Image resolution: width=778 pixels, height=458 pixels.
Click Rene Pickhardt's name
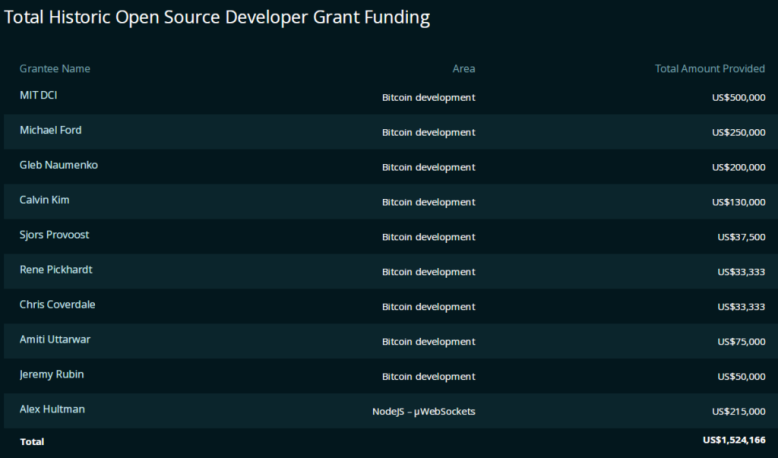pos(56,269)
